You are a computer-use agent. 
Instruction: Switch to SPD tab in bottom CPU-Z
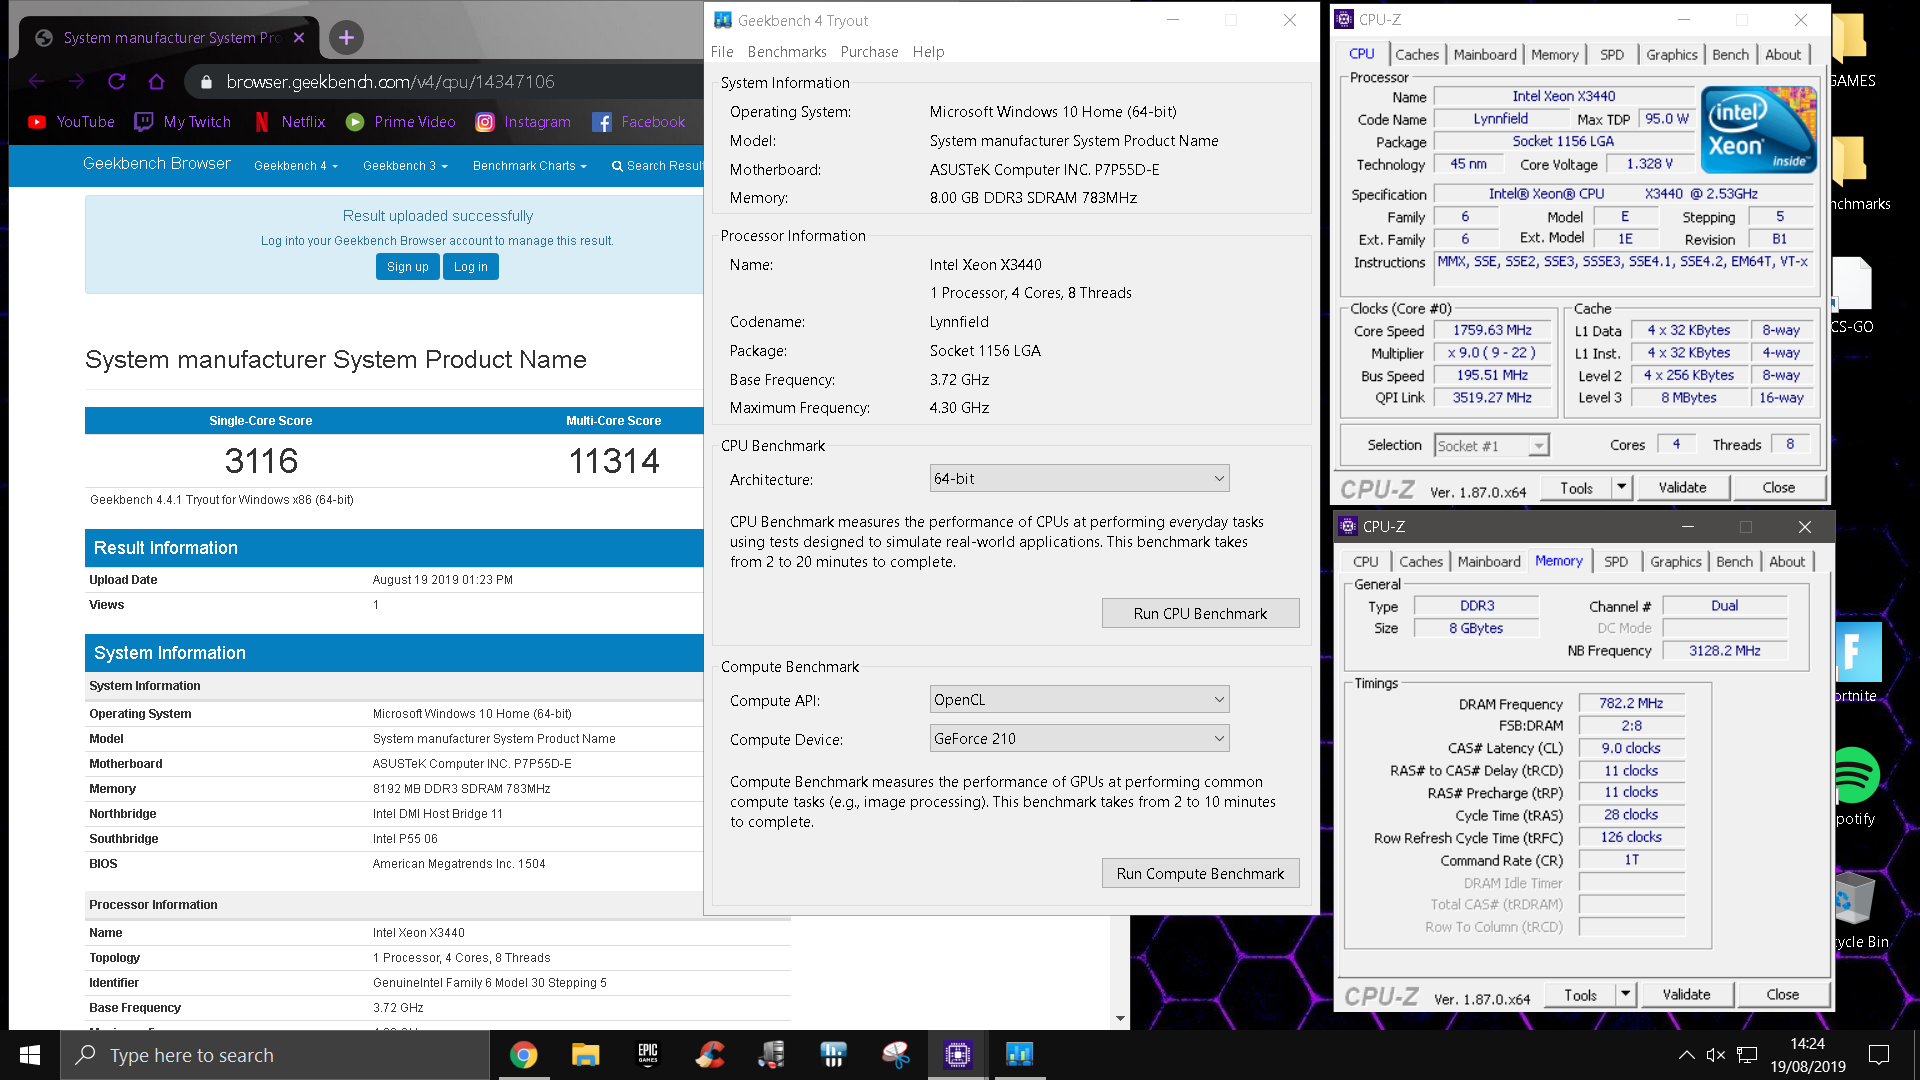(x=1616, y=562)
